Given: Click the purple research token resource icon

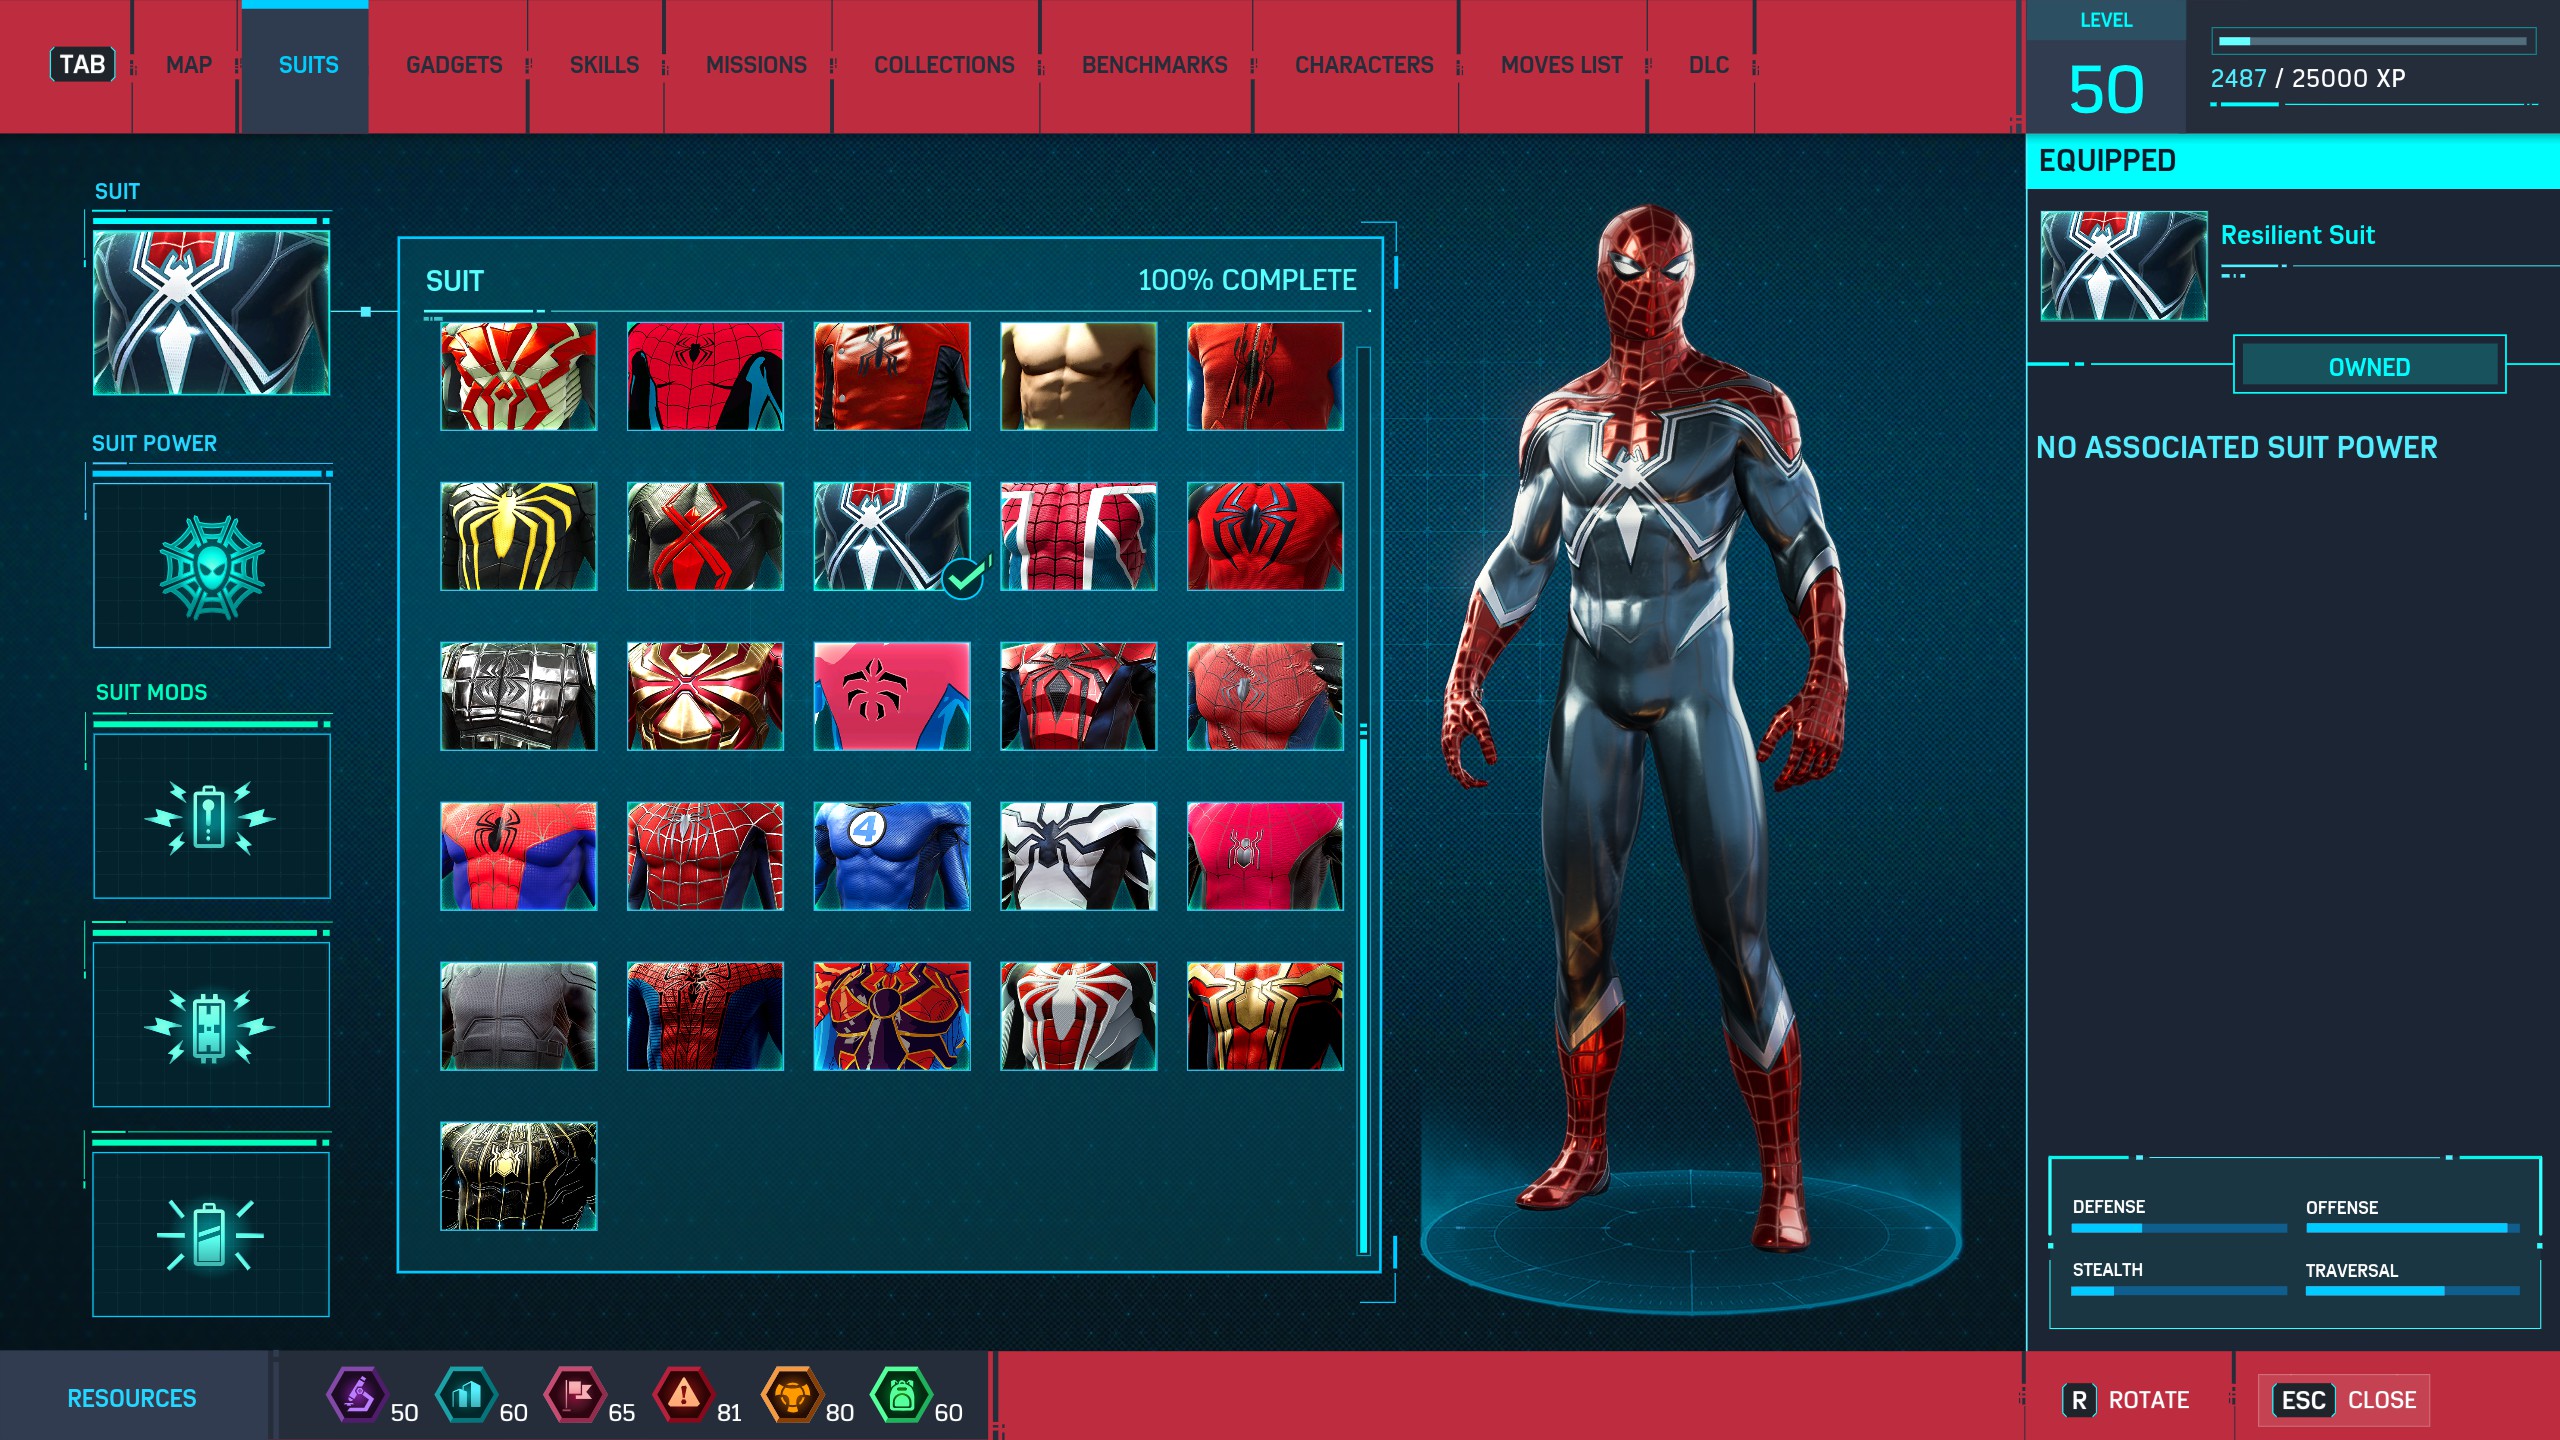Looking at the screenshot, I should pos(357,1394).
